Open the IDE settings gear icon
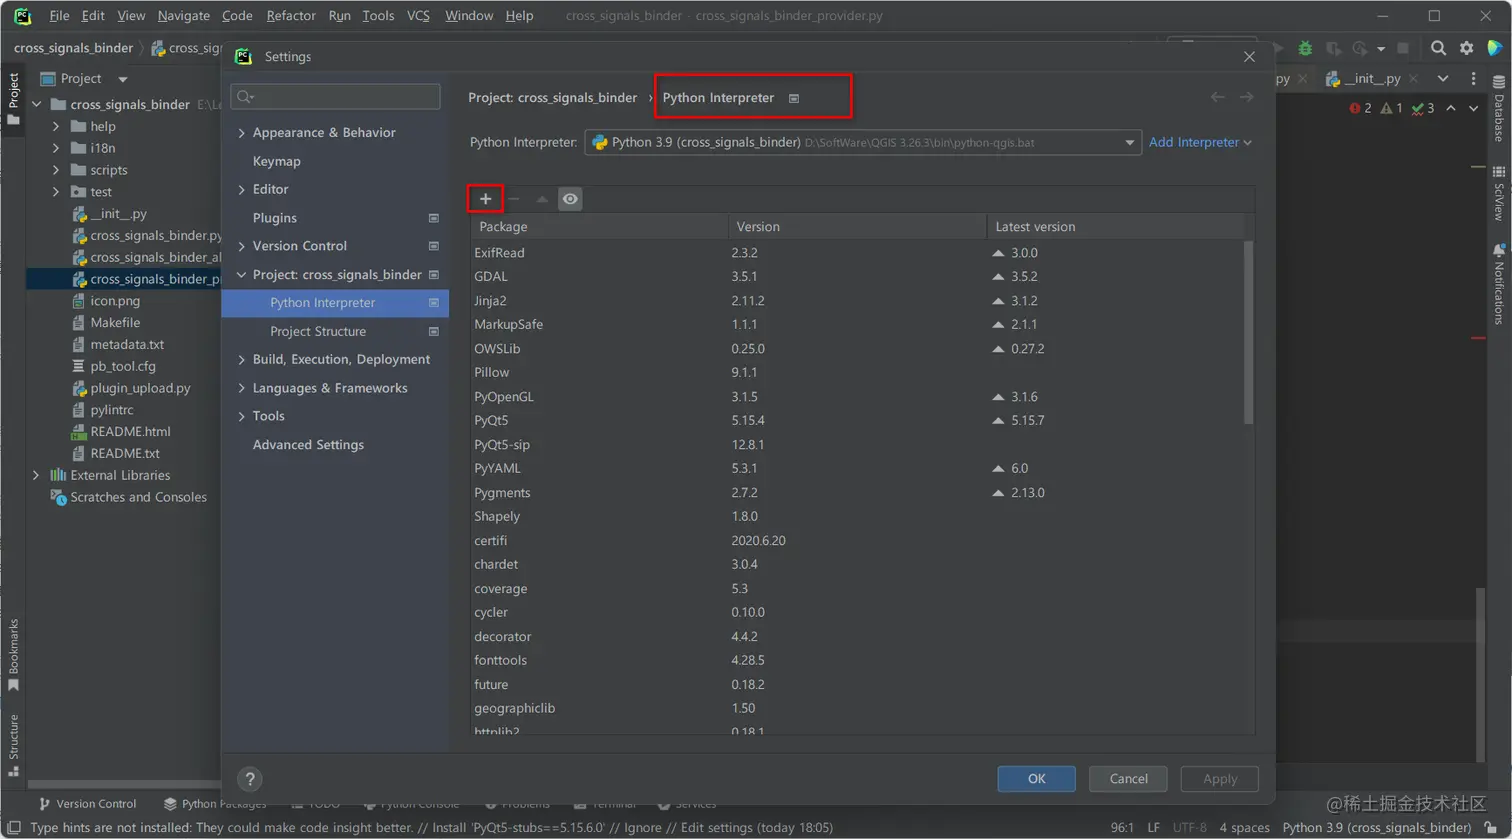The height and width of the screenshot is (839, 1512). click(x=1466, y=48)
